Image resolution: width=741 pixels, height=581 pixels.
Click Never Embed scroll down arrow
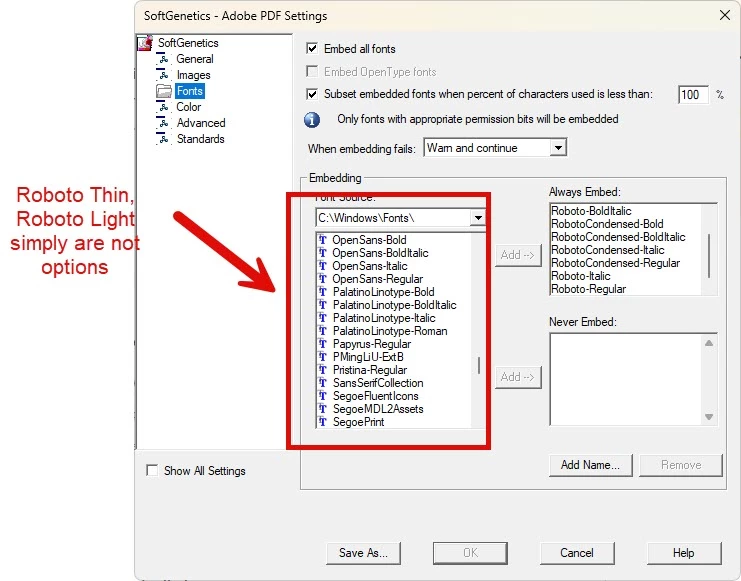(x=709, y=417)
